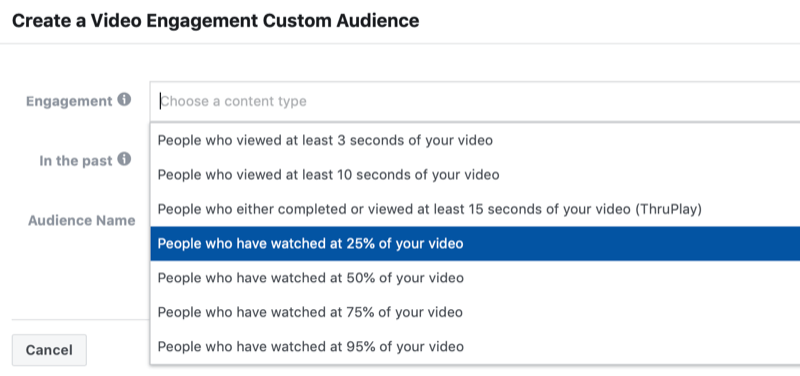This screenshot has height=376, width=800.
Task: Click the Cancel button
Action: click(x=49, y=350)
